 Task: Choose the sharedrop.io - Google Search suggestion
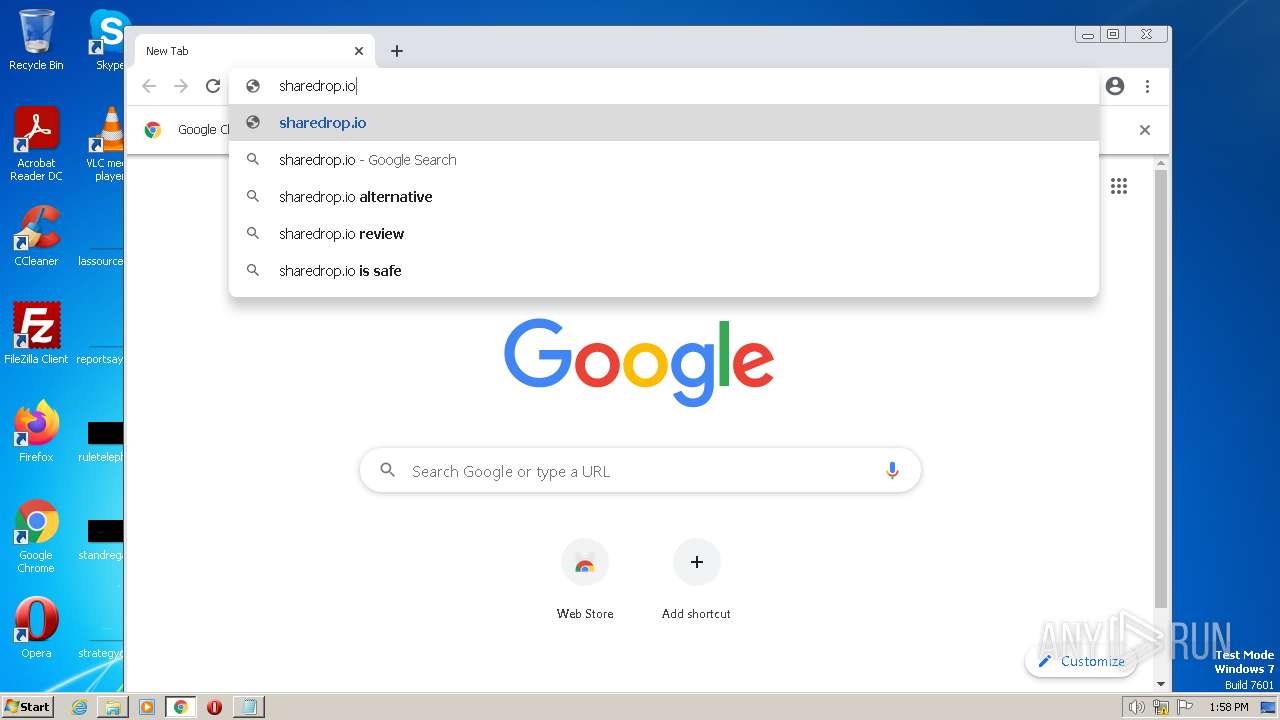(x=664, y=160)
